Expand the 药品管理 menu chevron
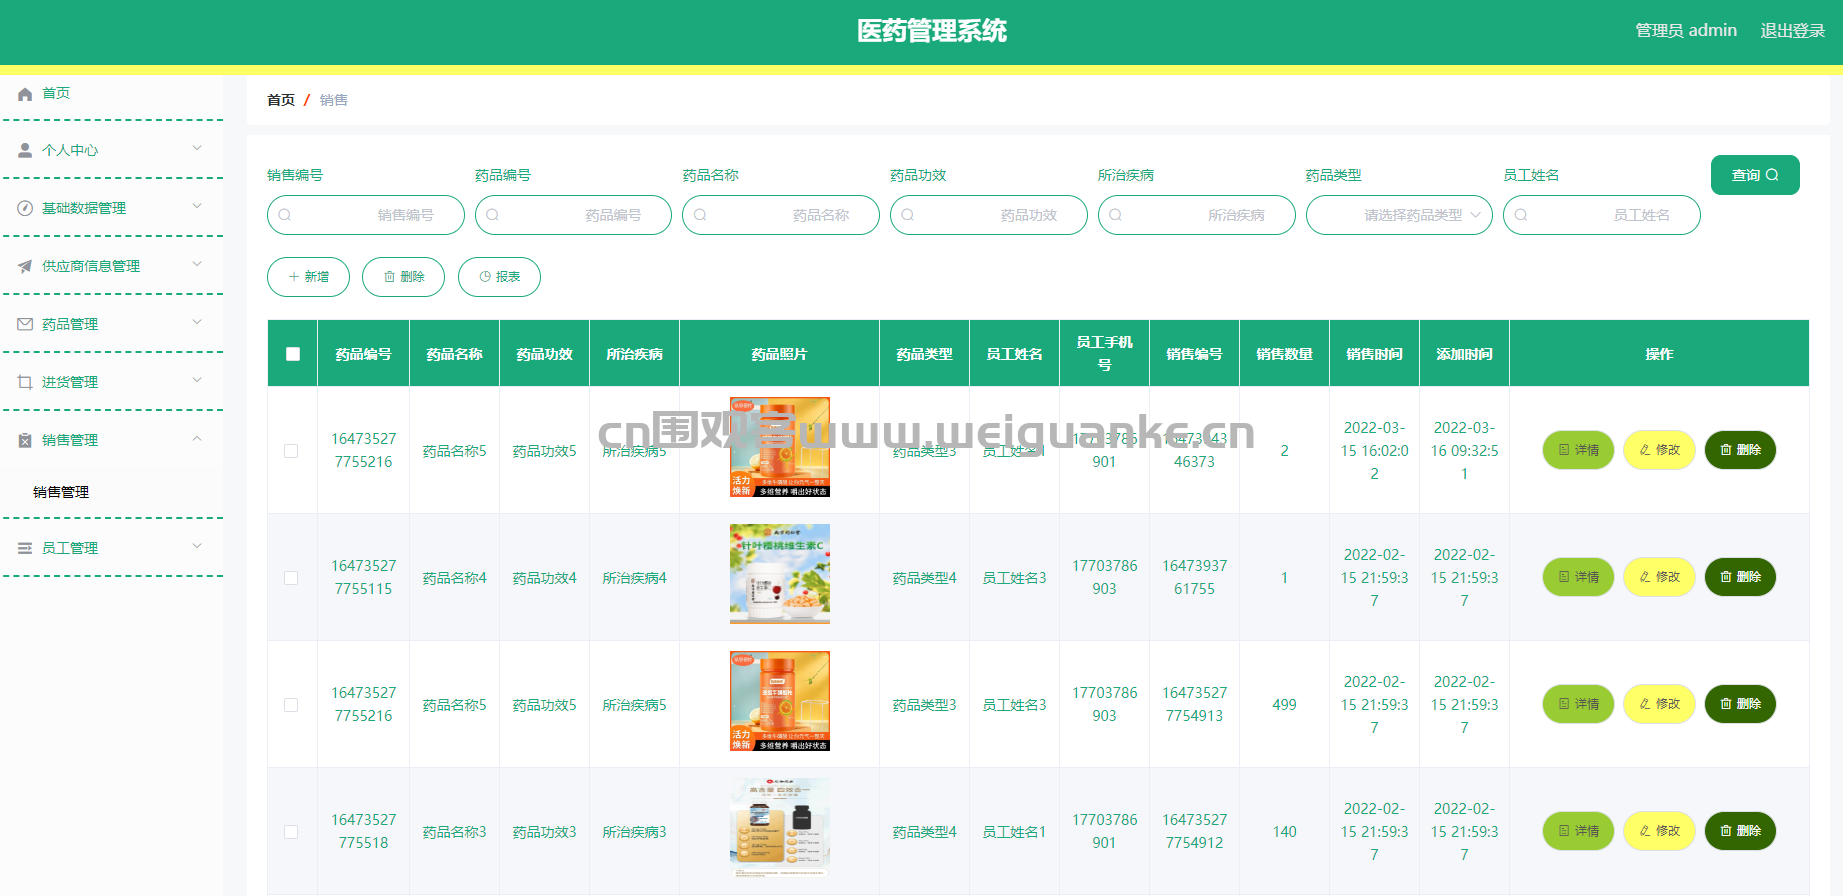This screenshot has height=896, width=1843. click(197, 323)
